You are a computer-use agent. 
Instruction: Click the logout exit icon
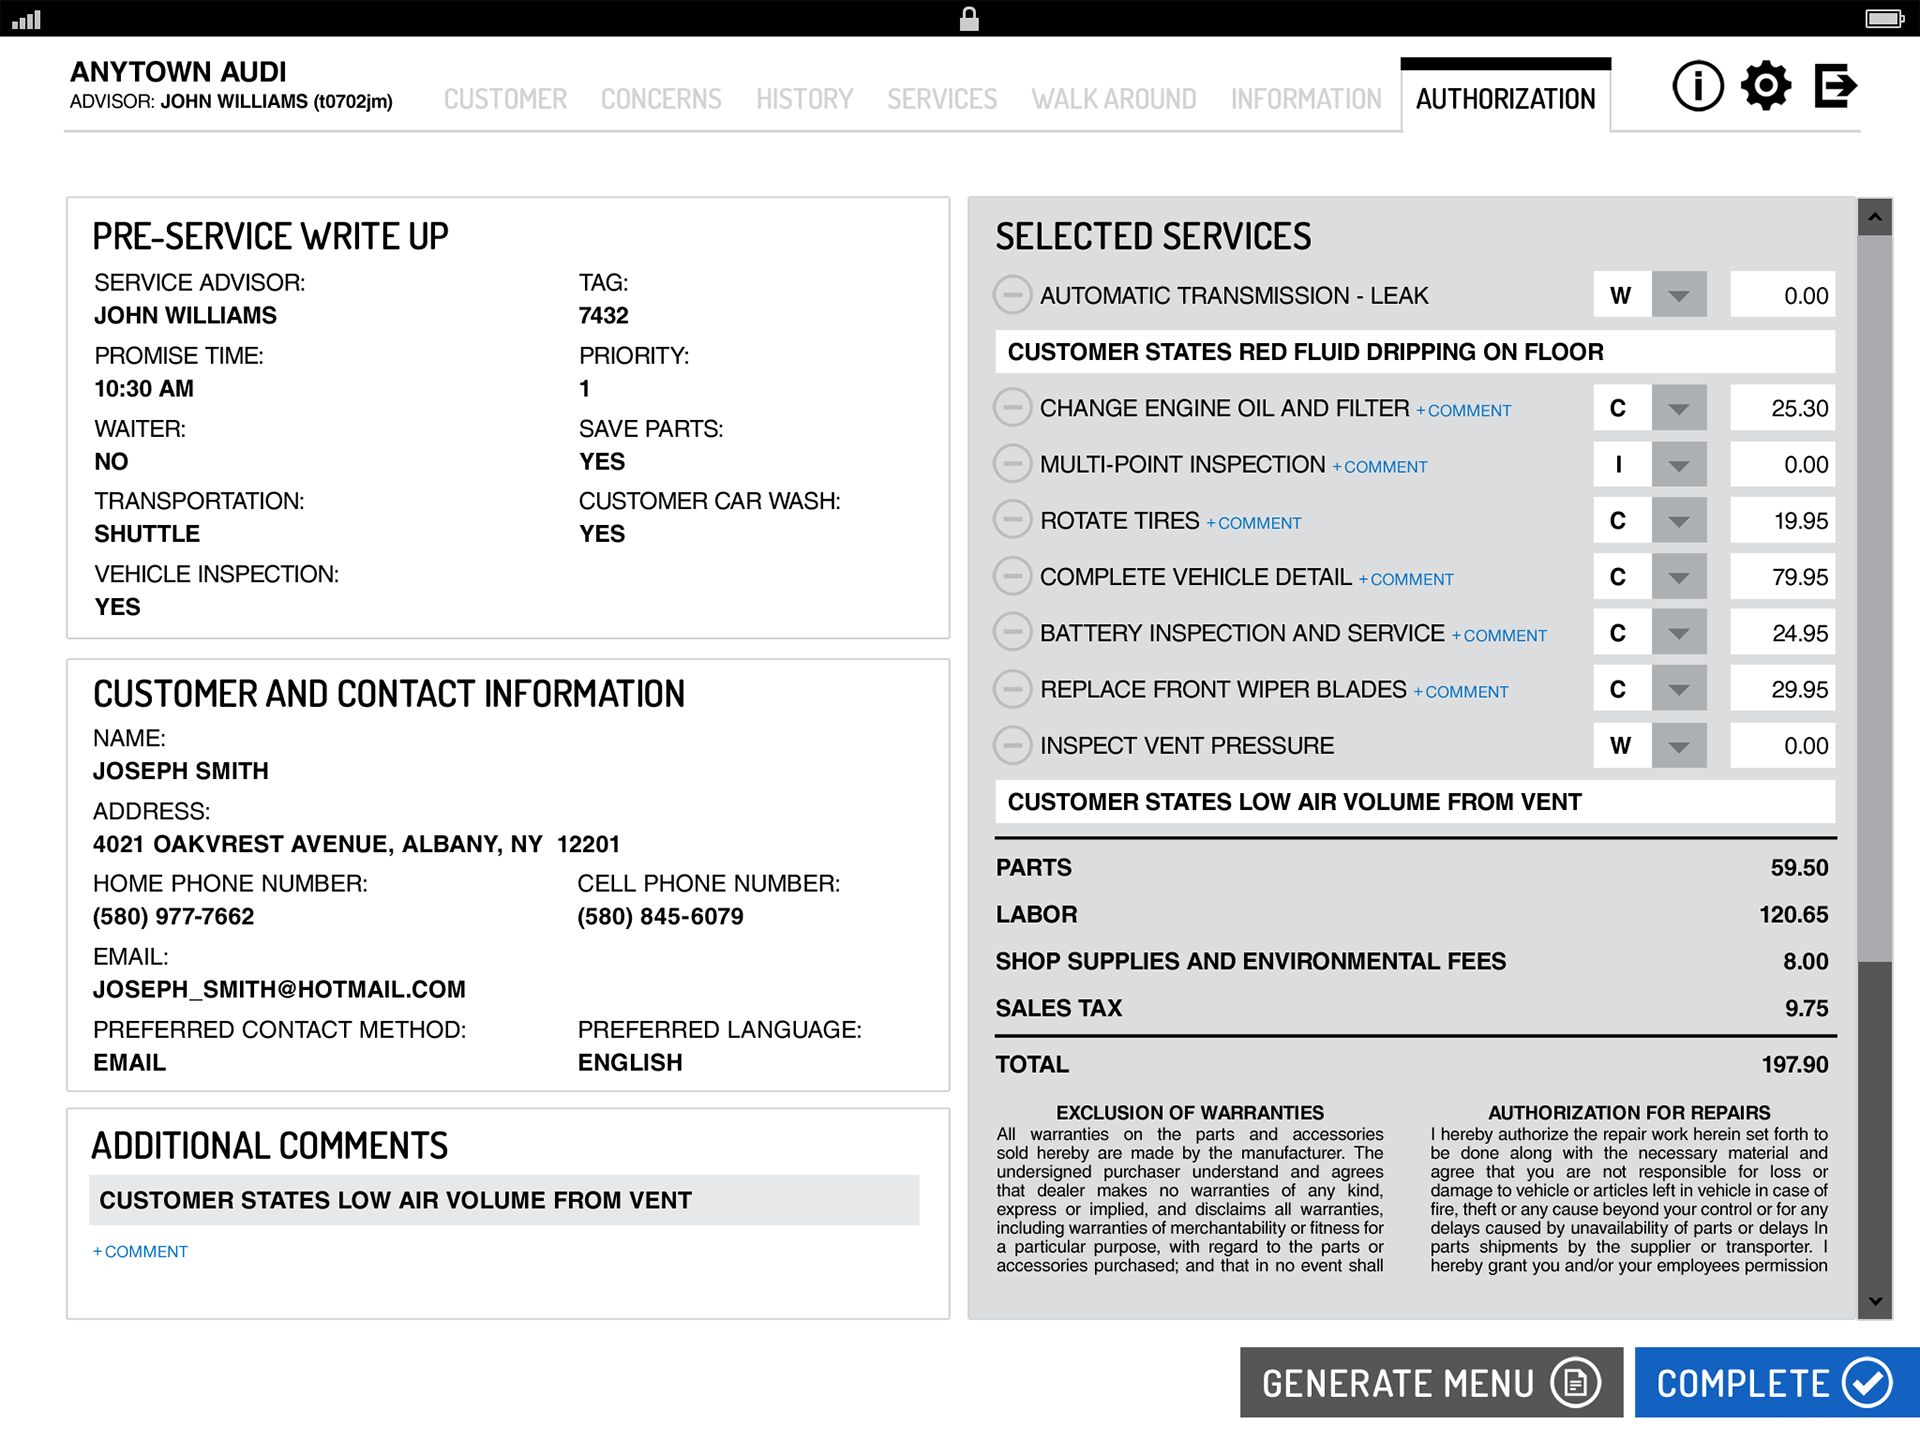1836,86
